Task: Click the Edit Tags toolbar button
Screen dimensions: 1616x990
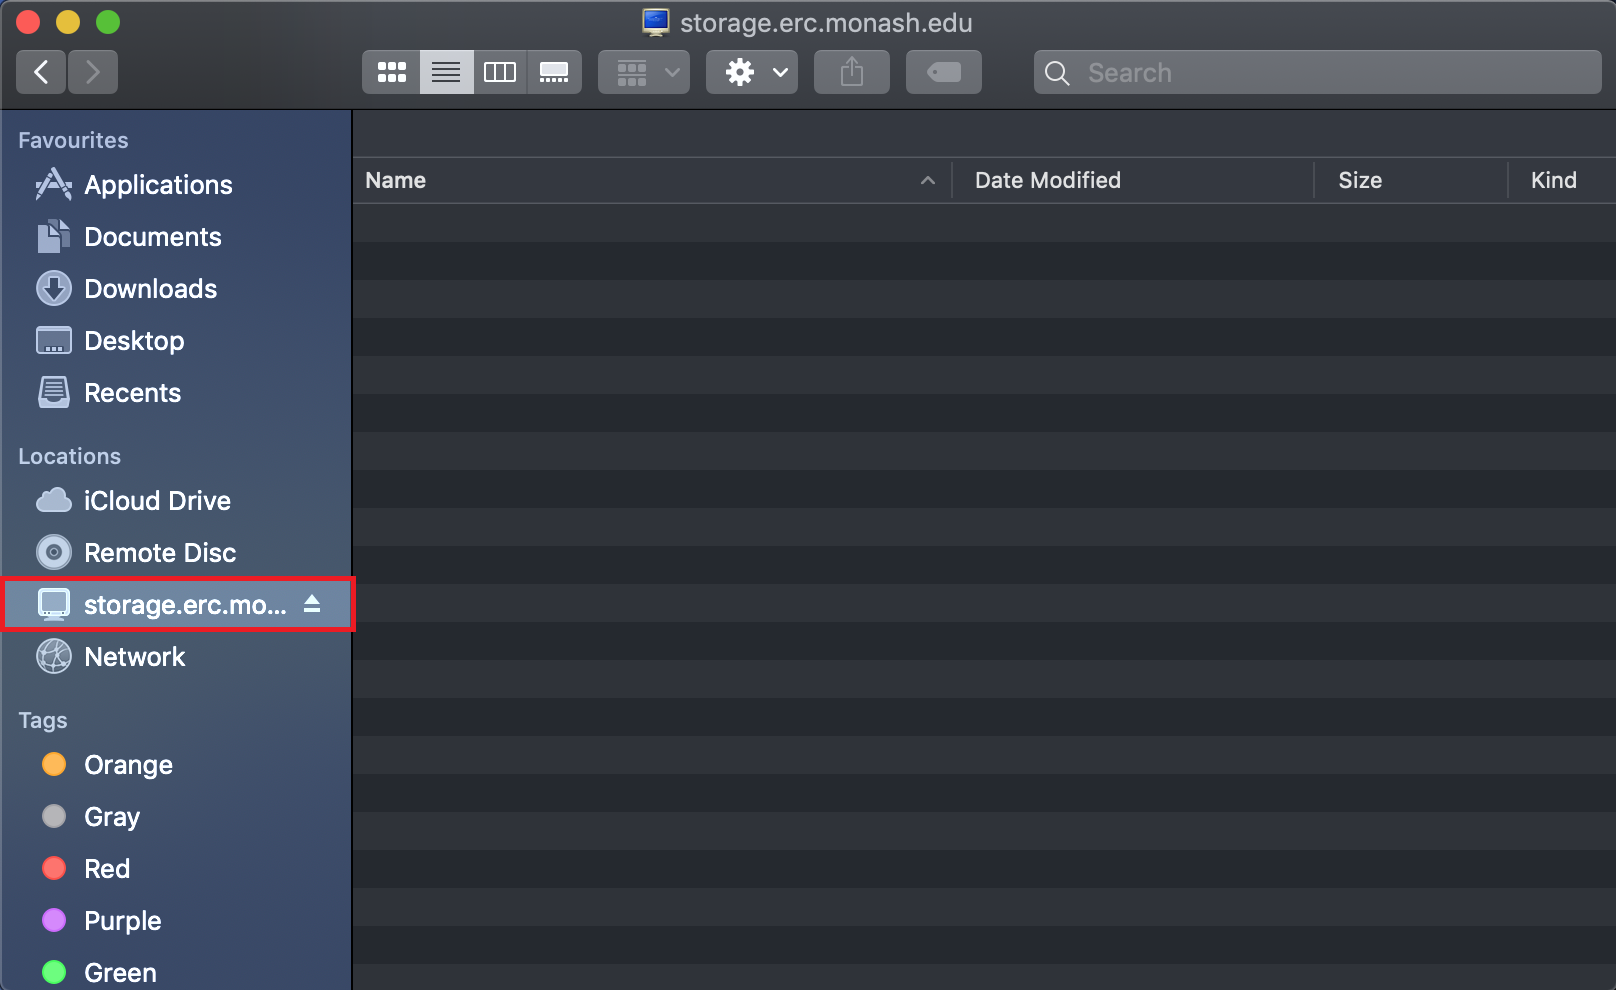Action: [943, 72]
